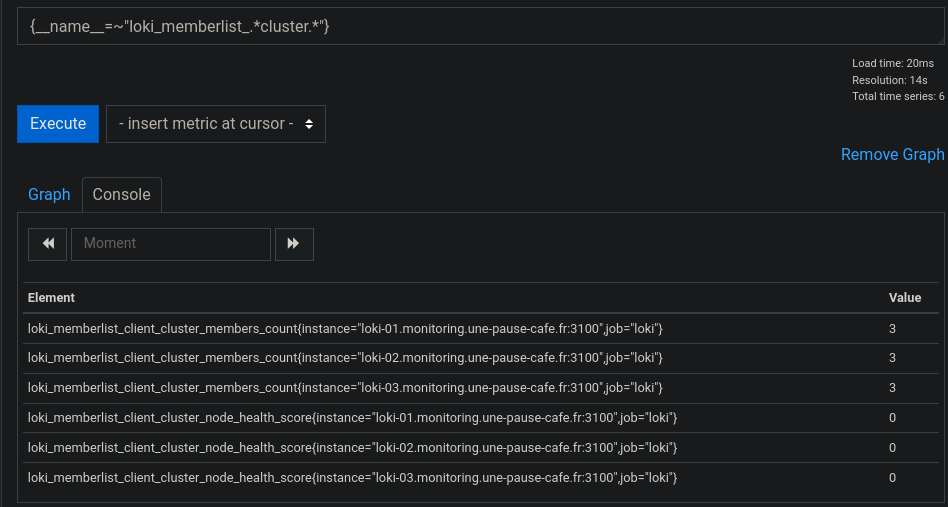948x507 pixels.
Task: Open the insert metric at cursor dropdown
Action: [x=216, y=124]
